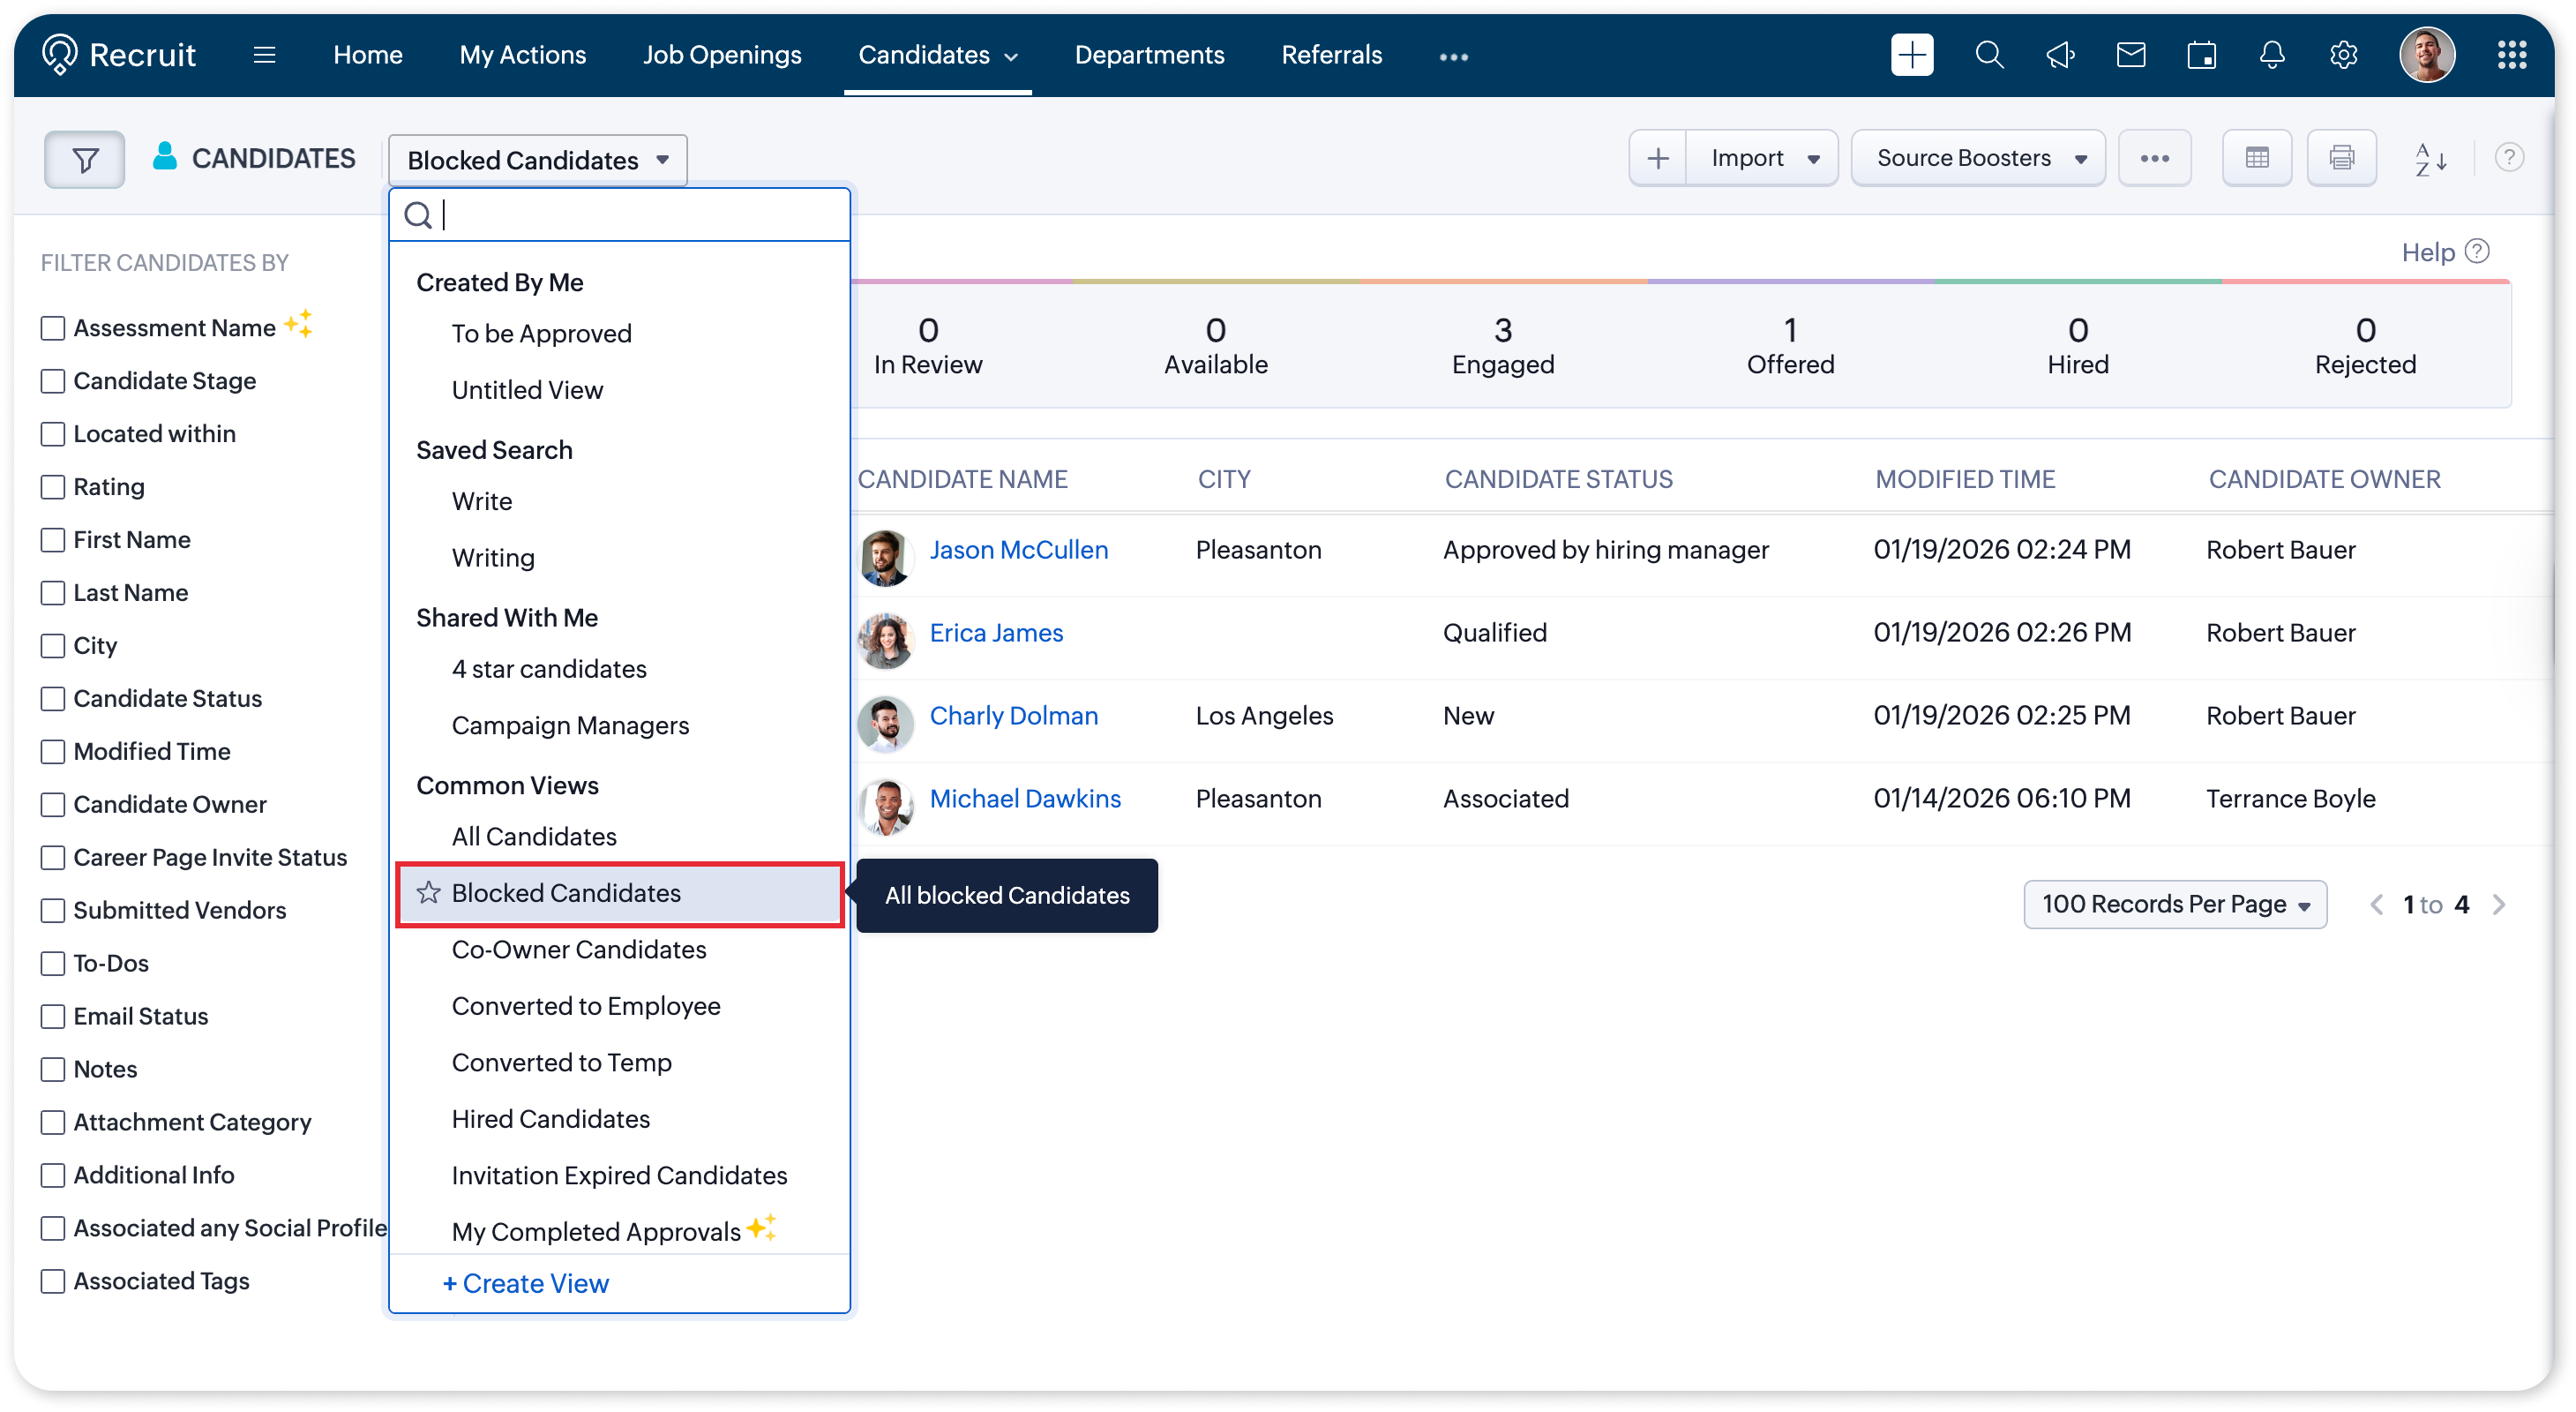Image resolution: width=2576 pixels, height=1412 pixels.
Task: Tick the Email Status filter checkbox
Action: [53, 1016]
